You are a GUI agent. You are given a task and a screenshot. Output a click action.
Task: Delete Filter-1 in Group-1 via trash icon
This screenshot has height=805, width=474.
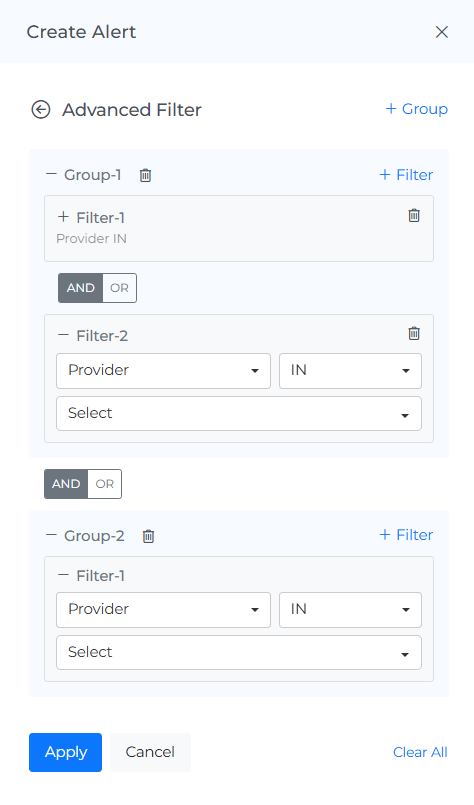414,215
